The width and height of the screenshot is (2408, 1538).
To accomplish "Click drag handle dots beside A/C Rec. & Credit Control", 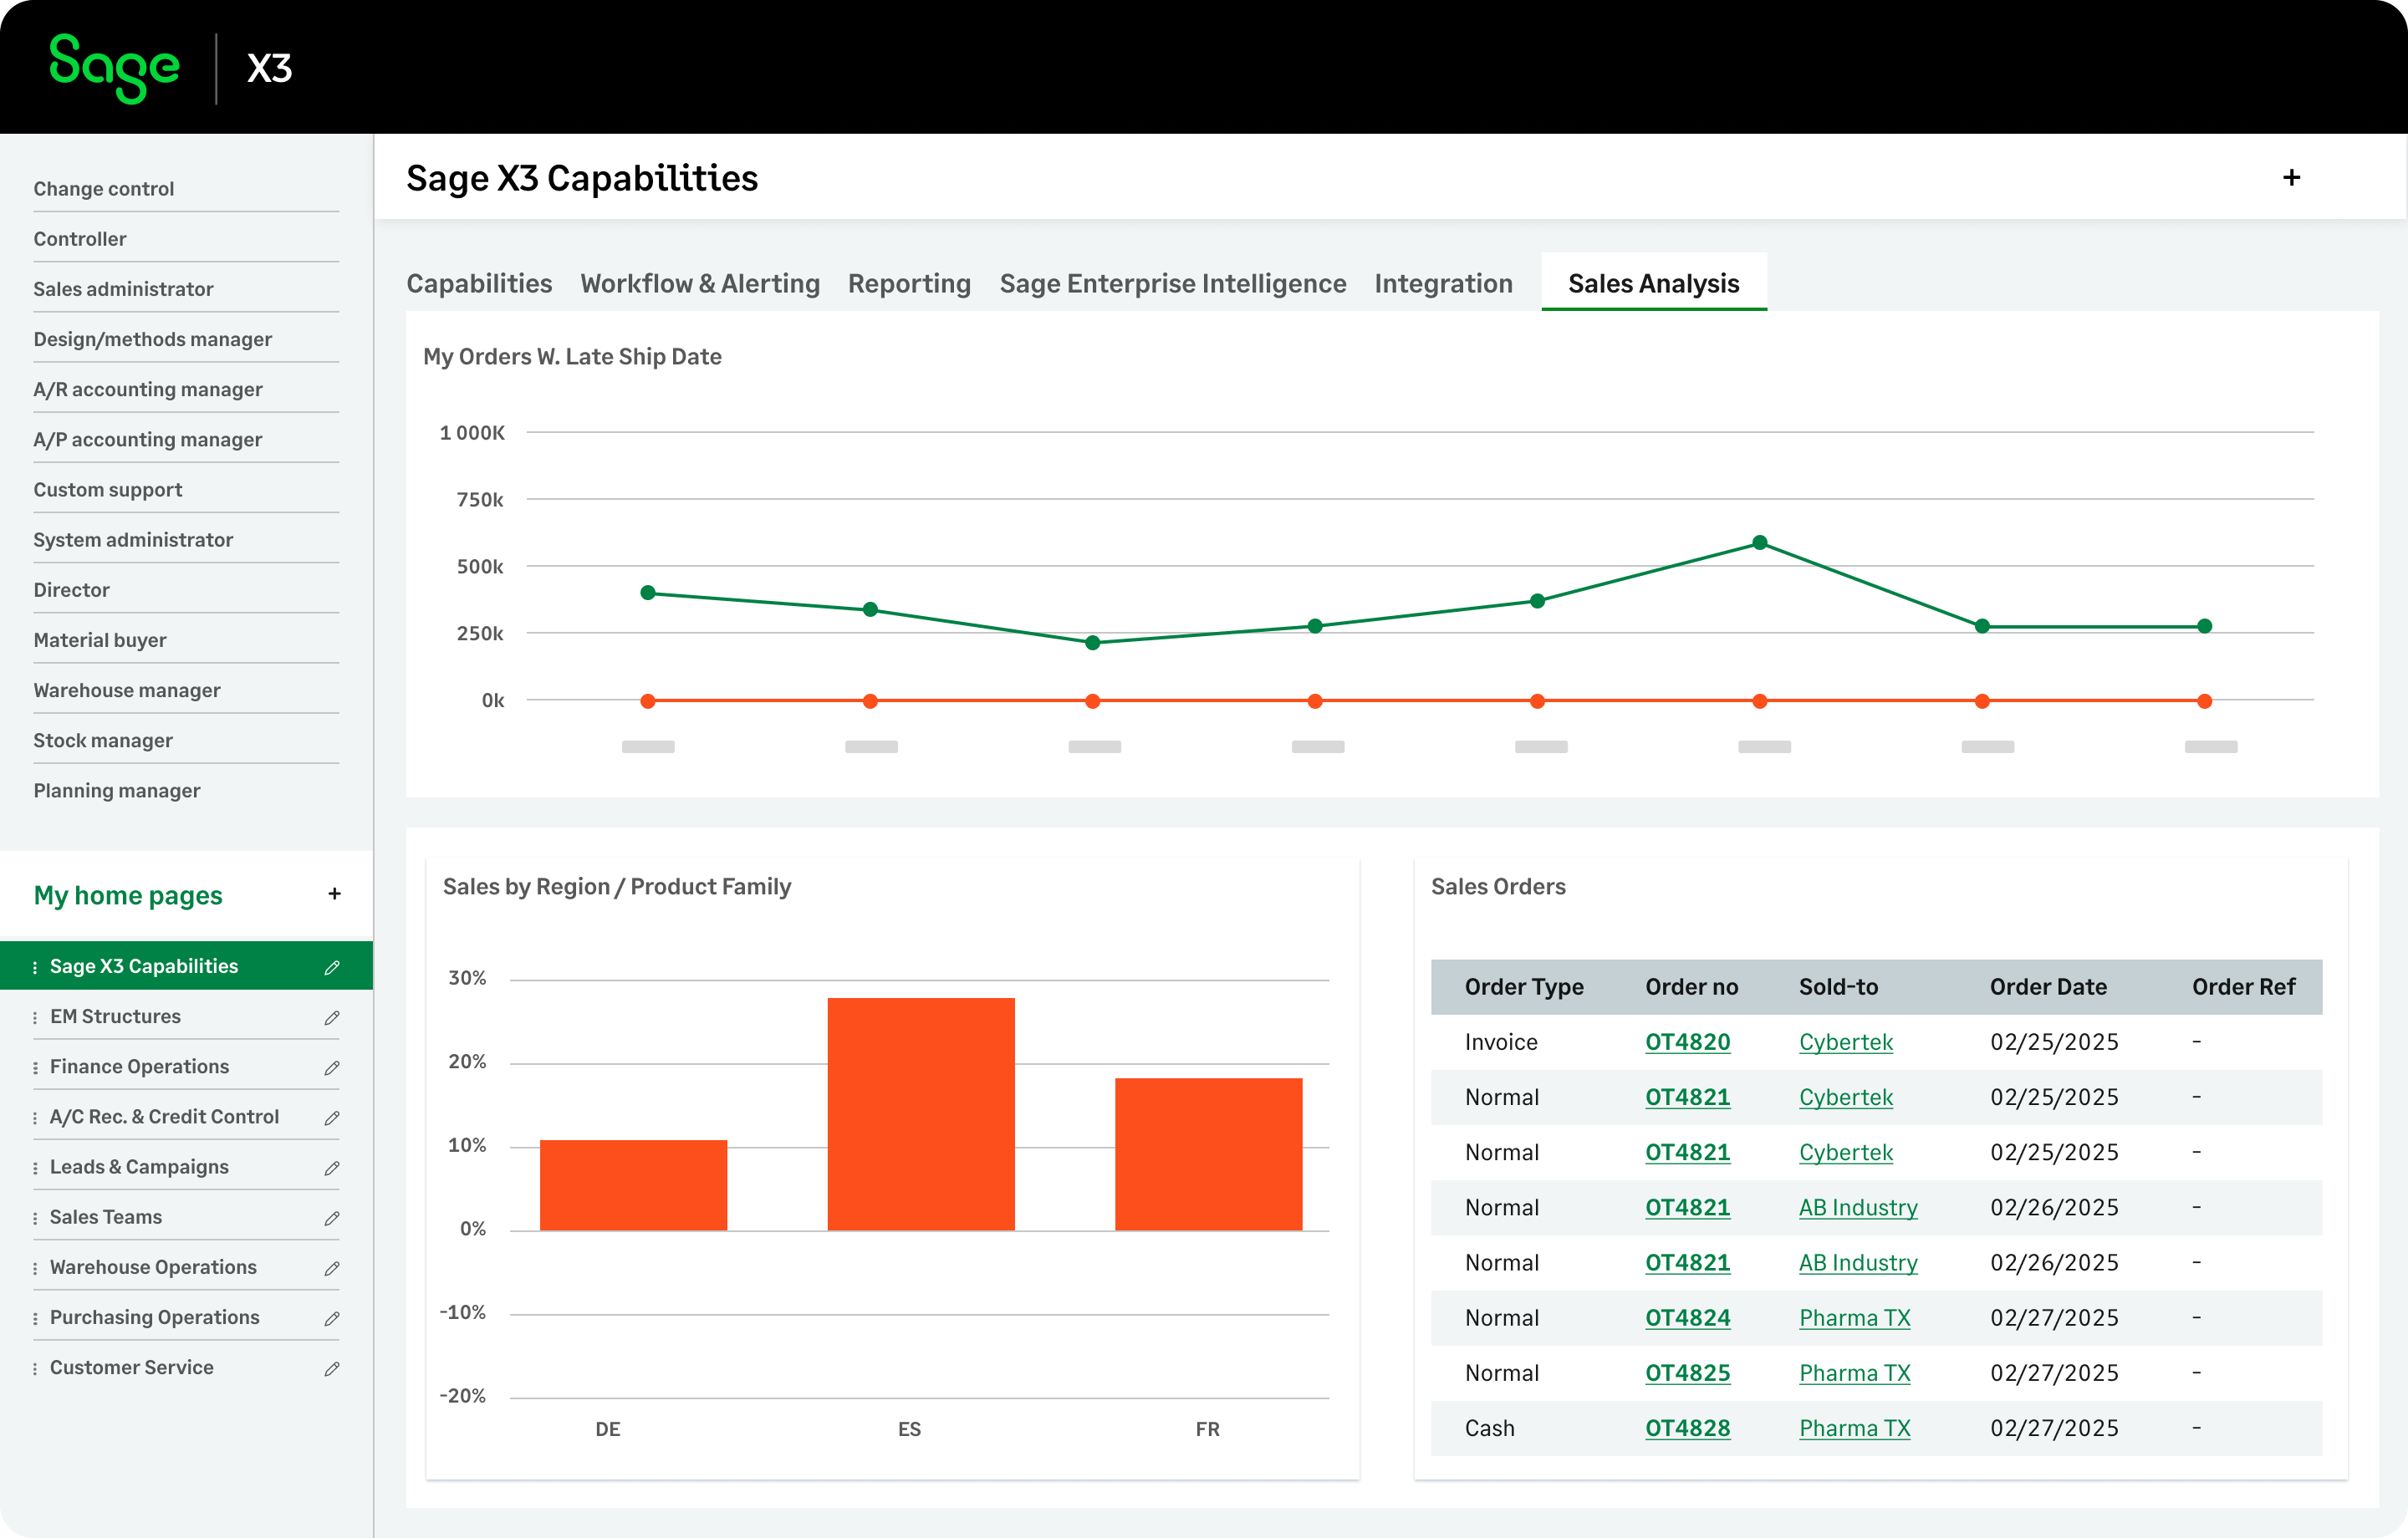I will tap(35, 1117).
